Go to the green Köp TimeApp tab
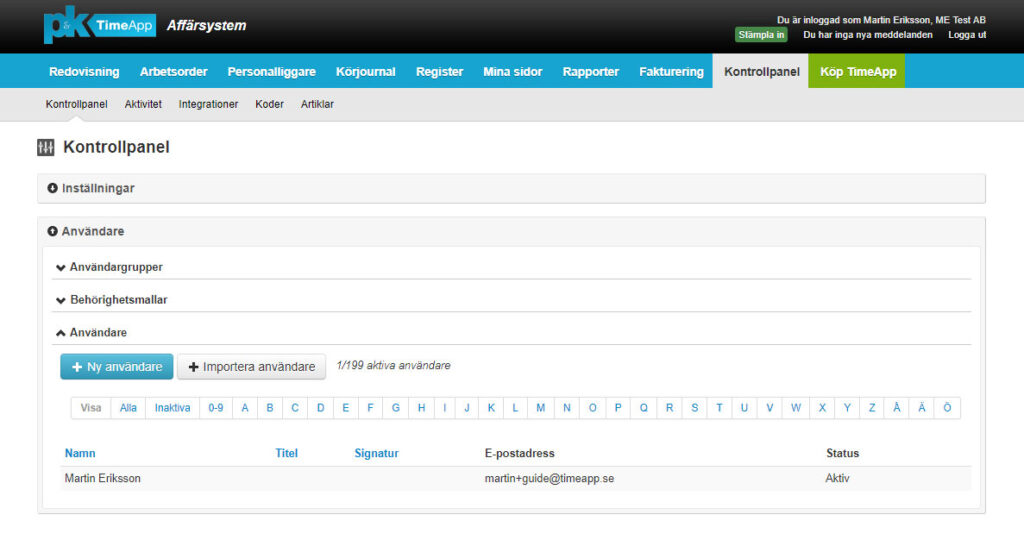The height and width of the screenshot is (546, 1024). 857,71
